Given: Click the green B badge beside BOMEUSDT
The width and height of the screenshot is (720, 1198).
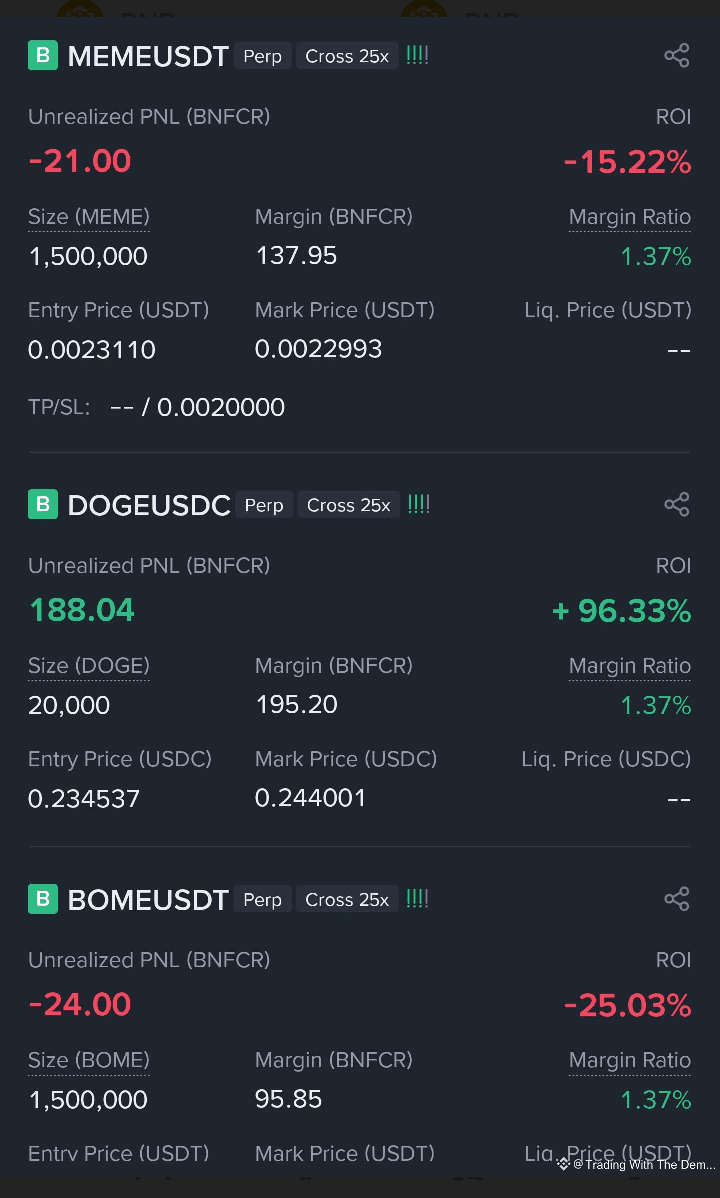Looking at the screenshot, I should (42, 899).
